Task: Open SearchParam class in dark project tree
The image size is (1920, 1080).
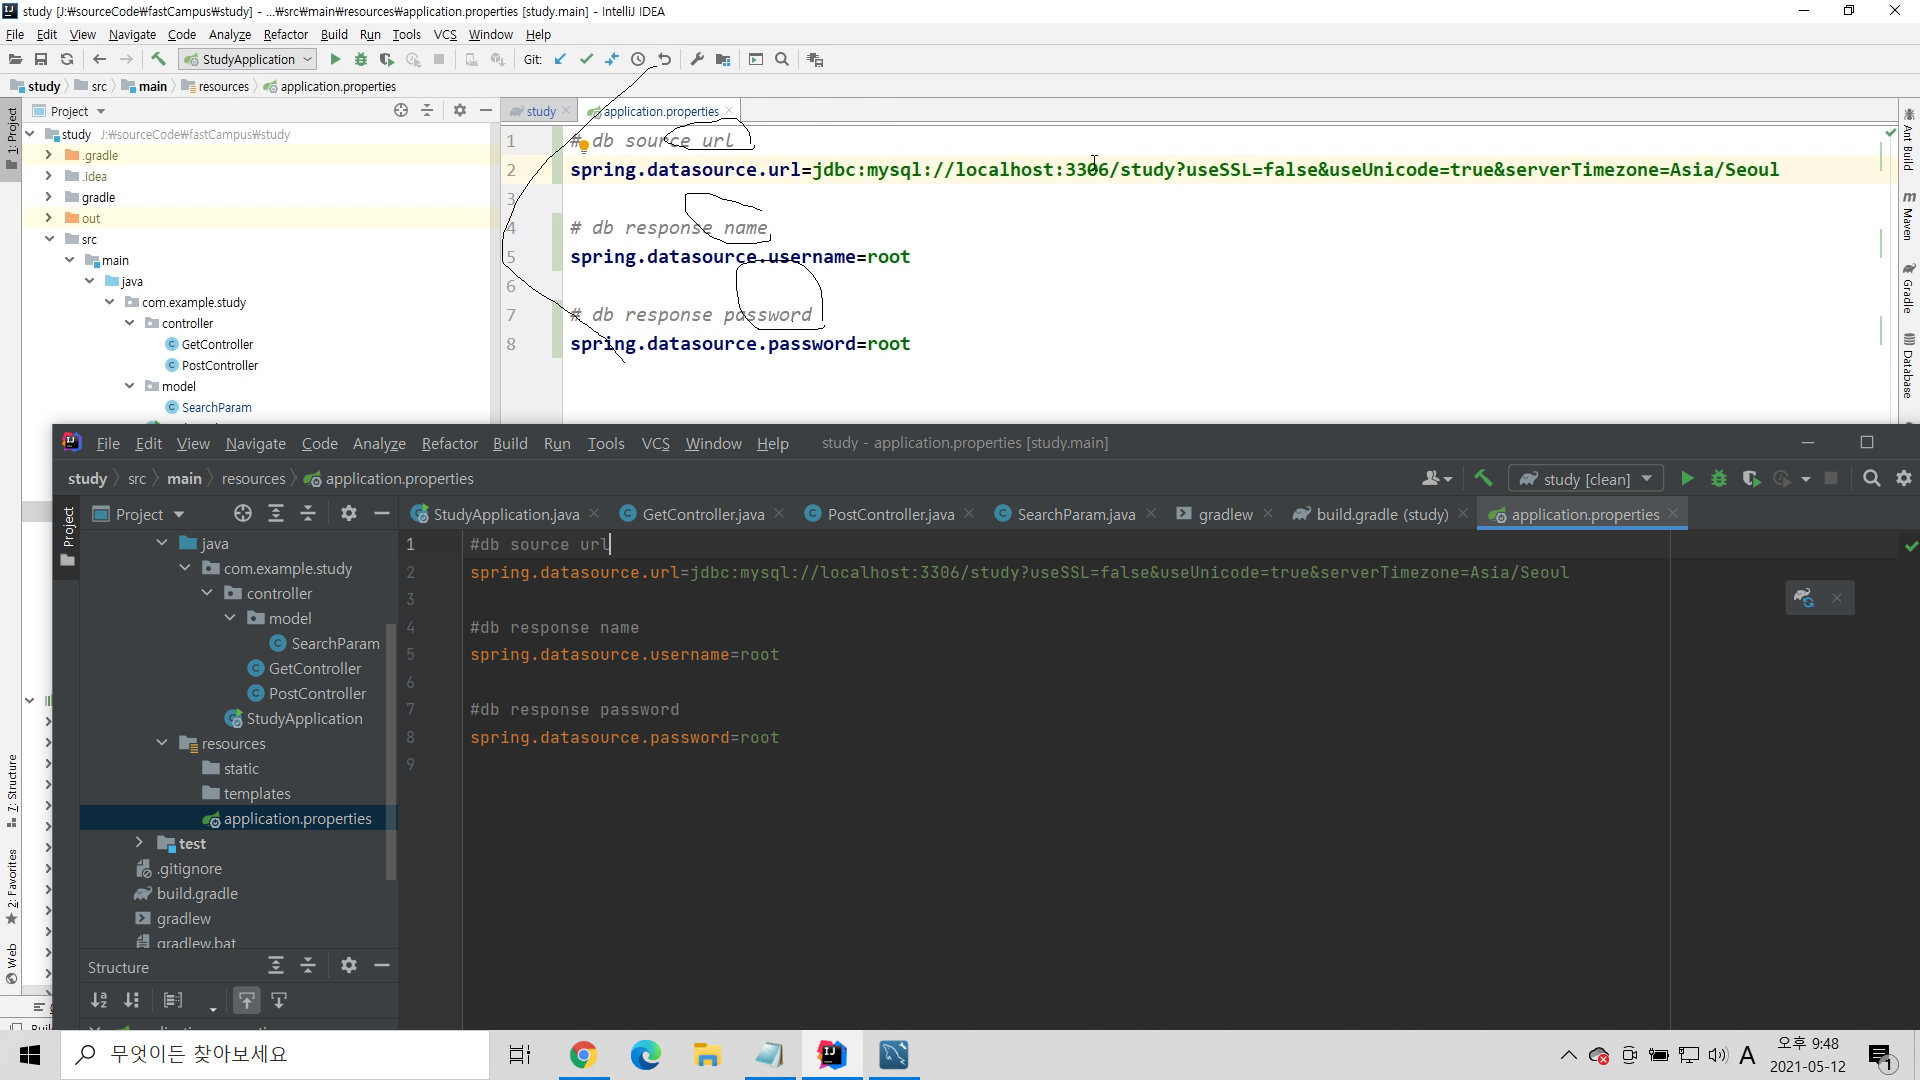Action: (335, 643)
